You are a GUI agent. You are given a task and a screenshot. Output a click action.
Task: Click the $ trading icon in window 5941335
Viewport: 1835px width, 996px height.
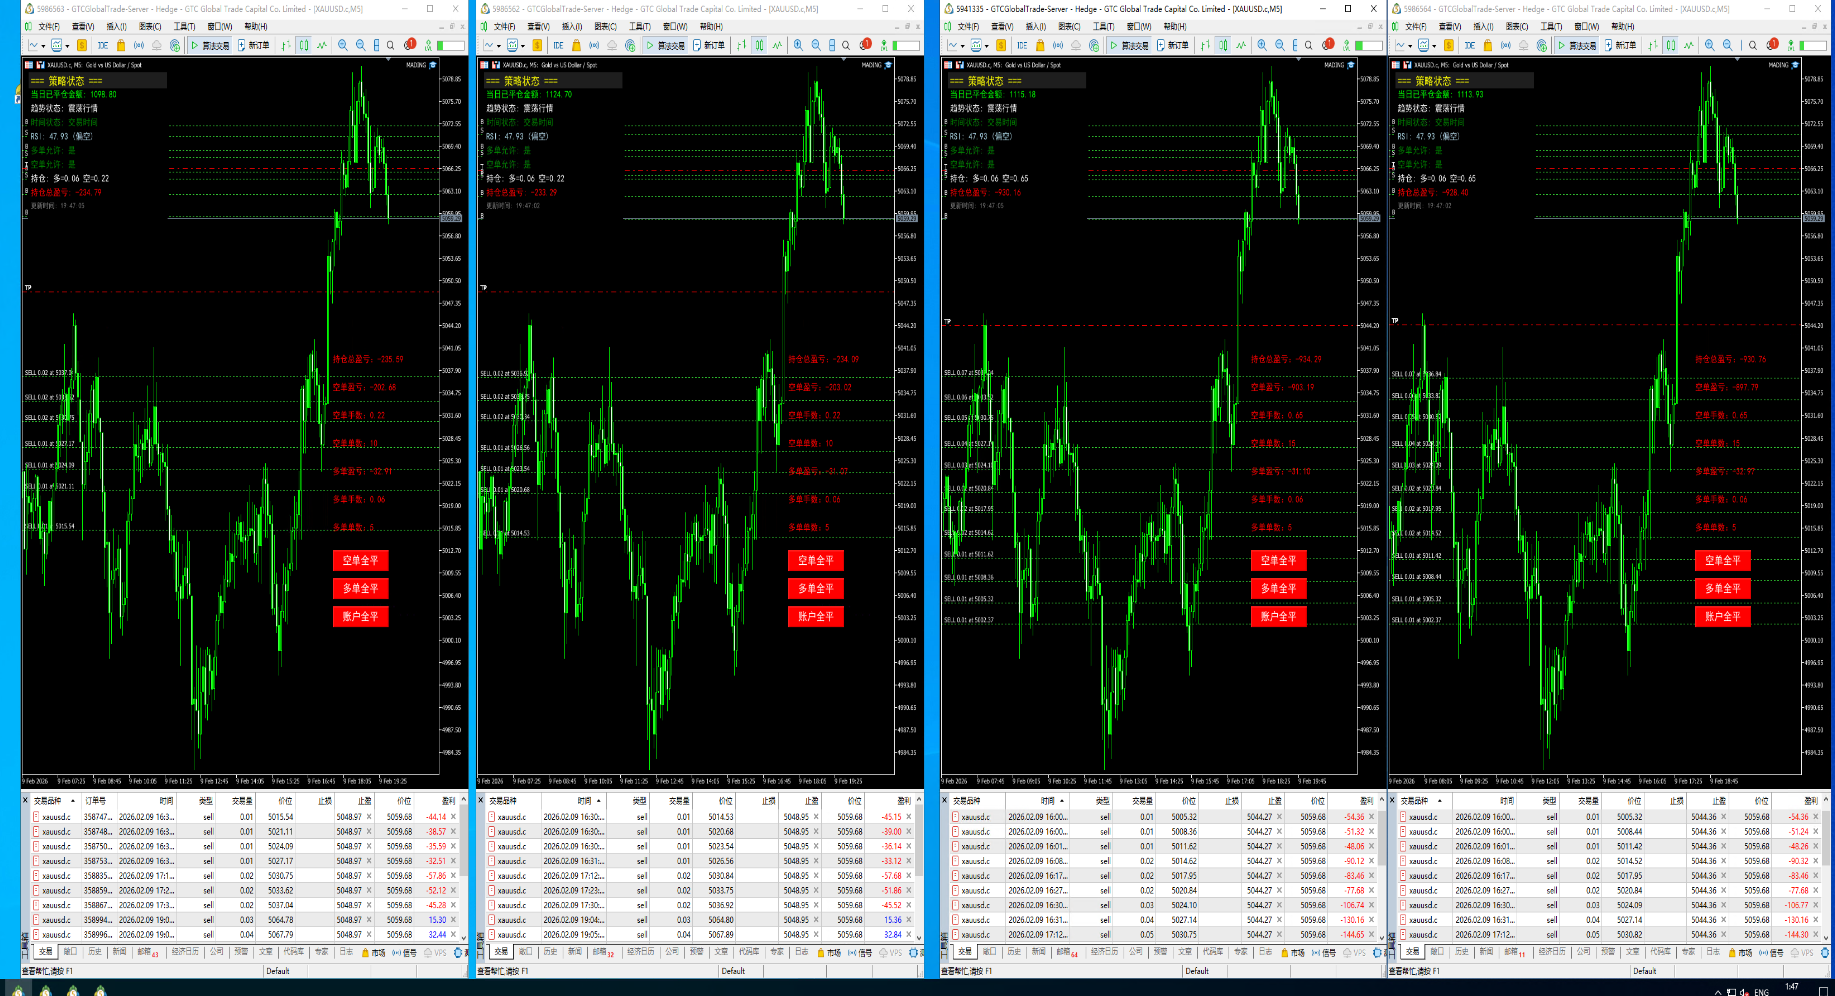coord(1003,45)
